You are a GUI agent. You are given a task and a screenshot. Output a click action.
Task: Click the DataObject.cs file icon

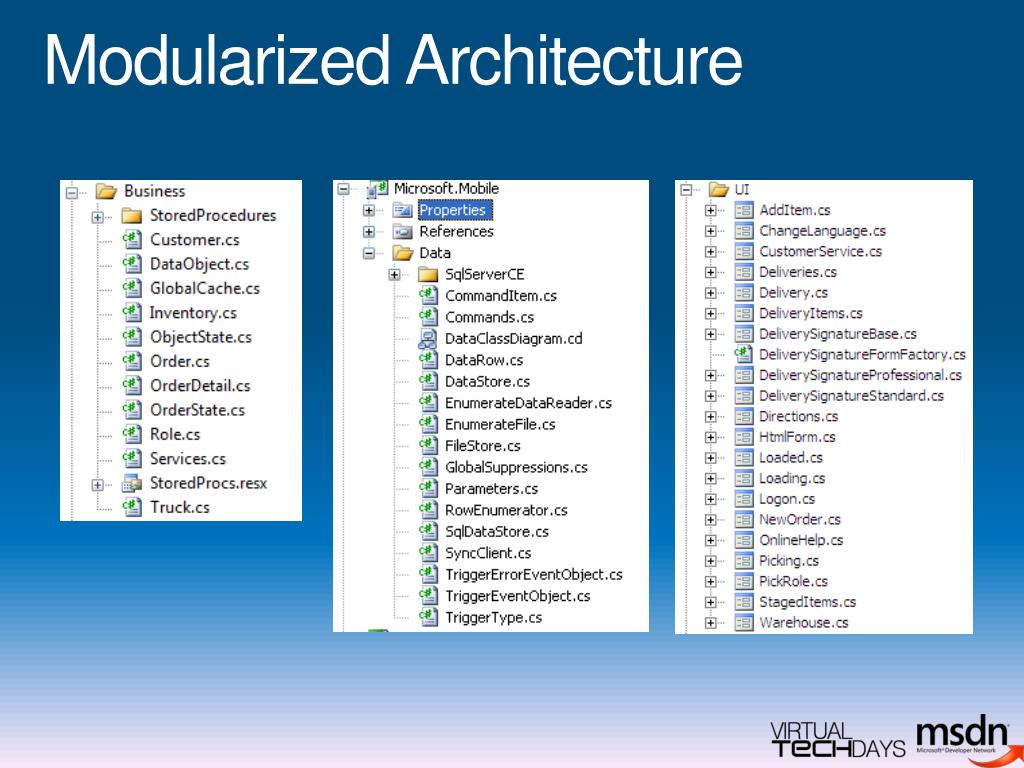click(132, 264)
